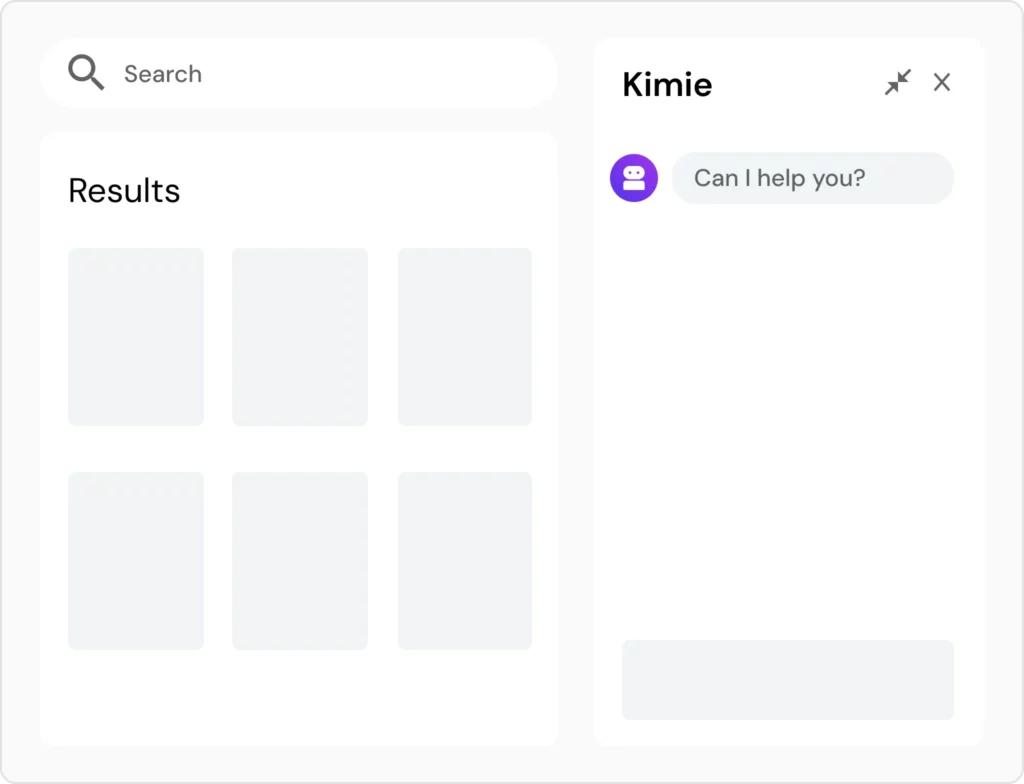The width and height of the screenshot is (1024, 784).
Task: Open the first result card in top row
Action: point(136,337)
